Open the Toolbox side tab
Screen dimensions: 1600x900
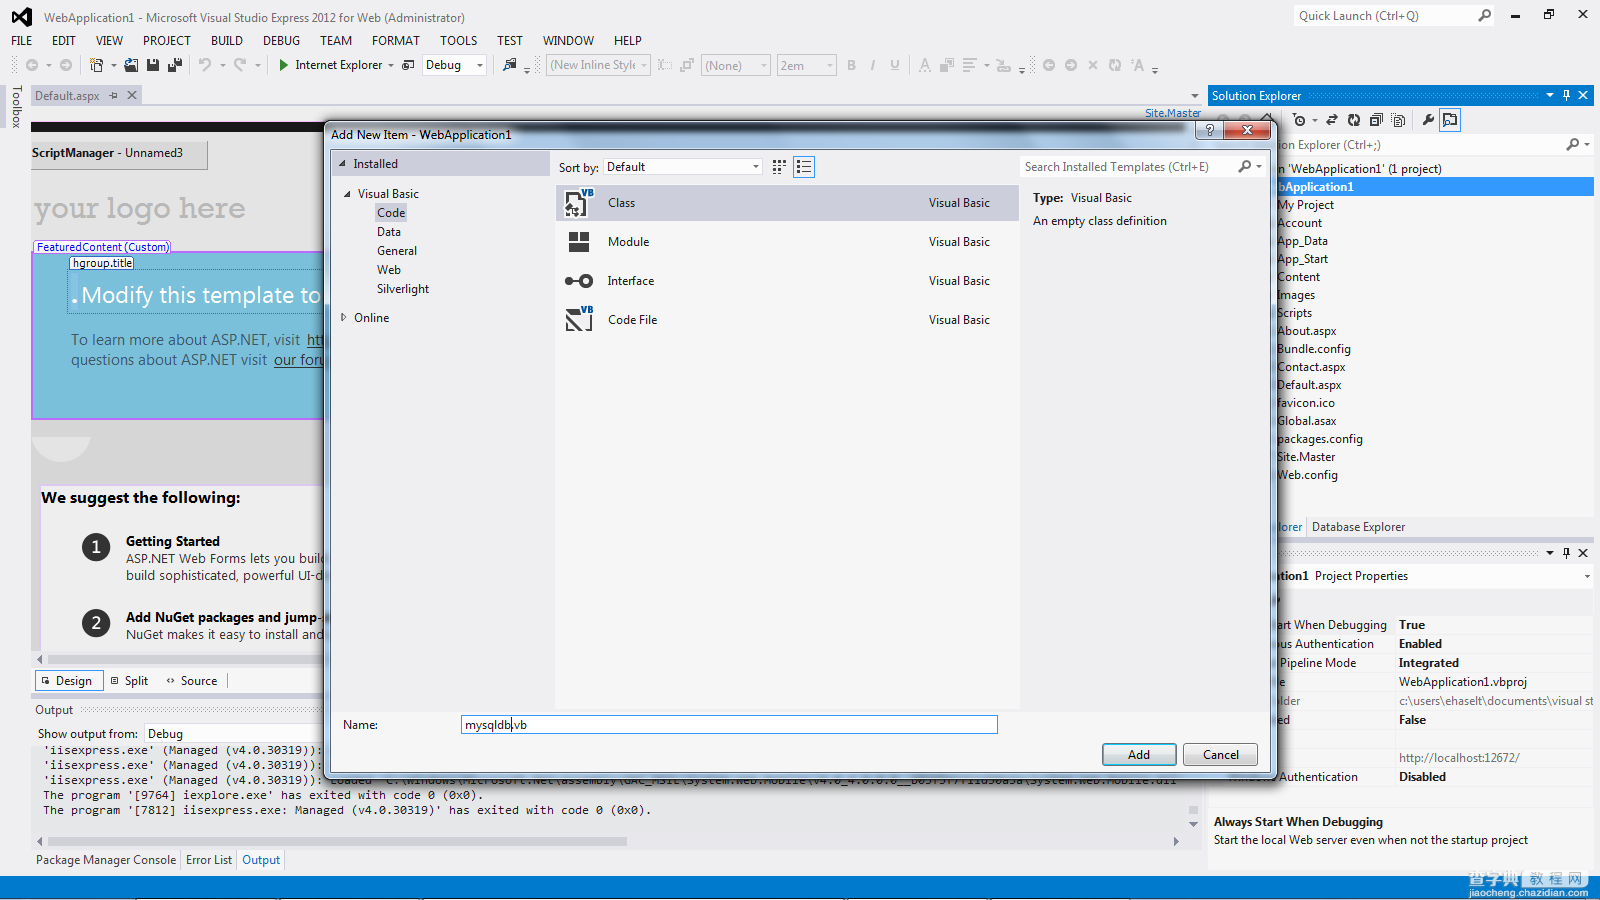pos(16,106)
